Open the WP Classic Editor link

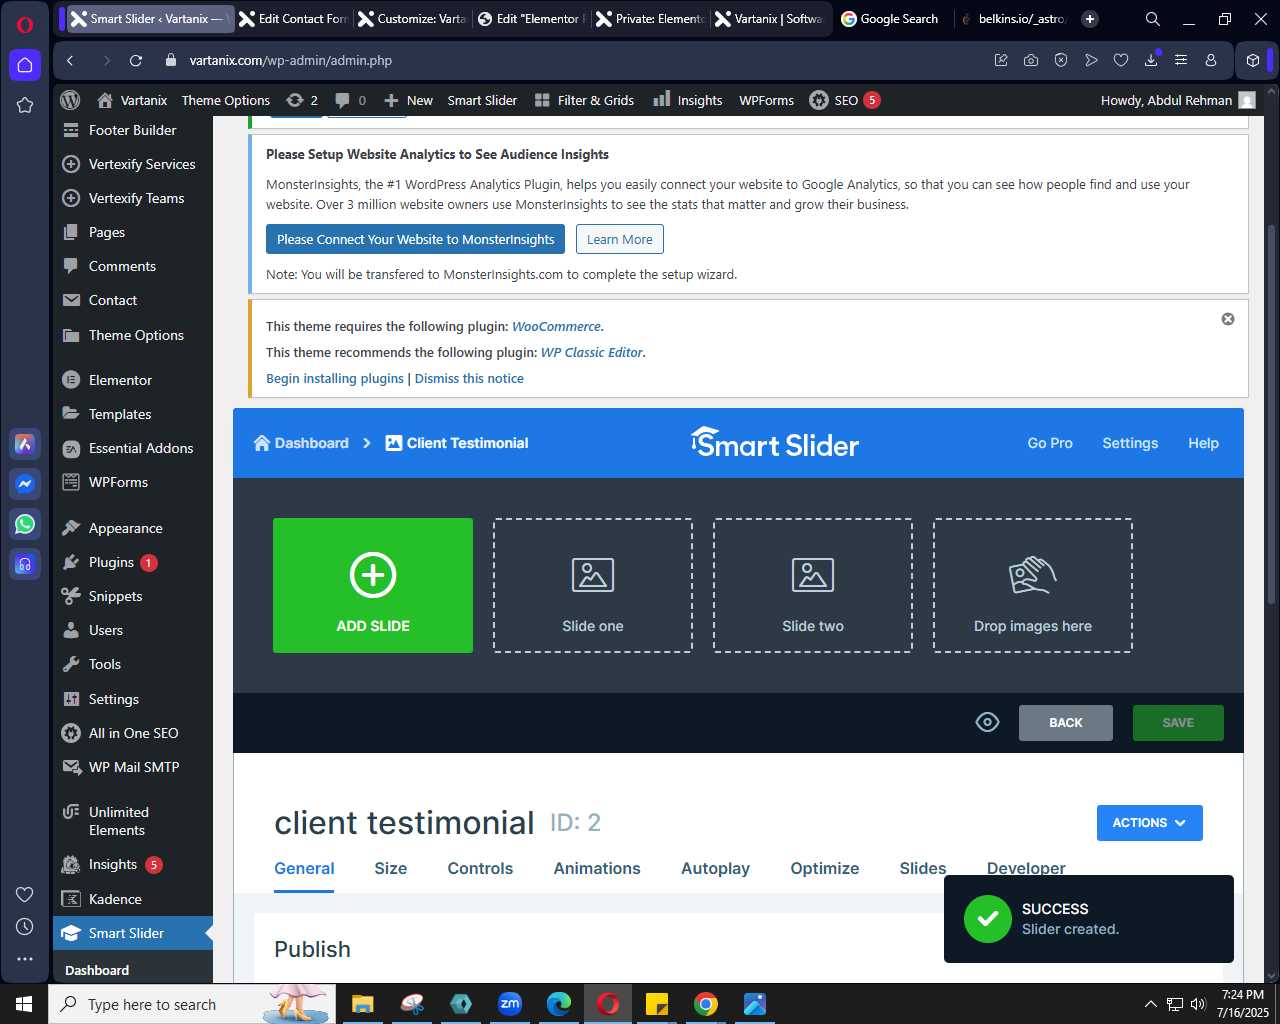(x=592, y=352)
